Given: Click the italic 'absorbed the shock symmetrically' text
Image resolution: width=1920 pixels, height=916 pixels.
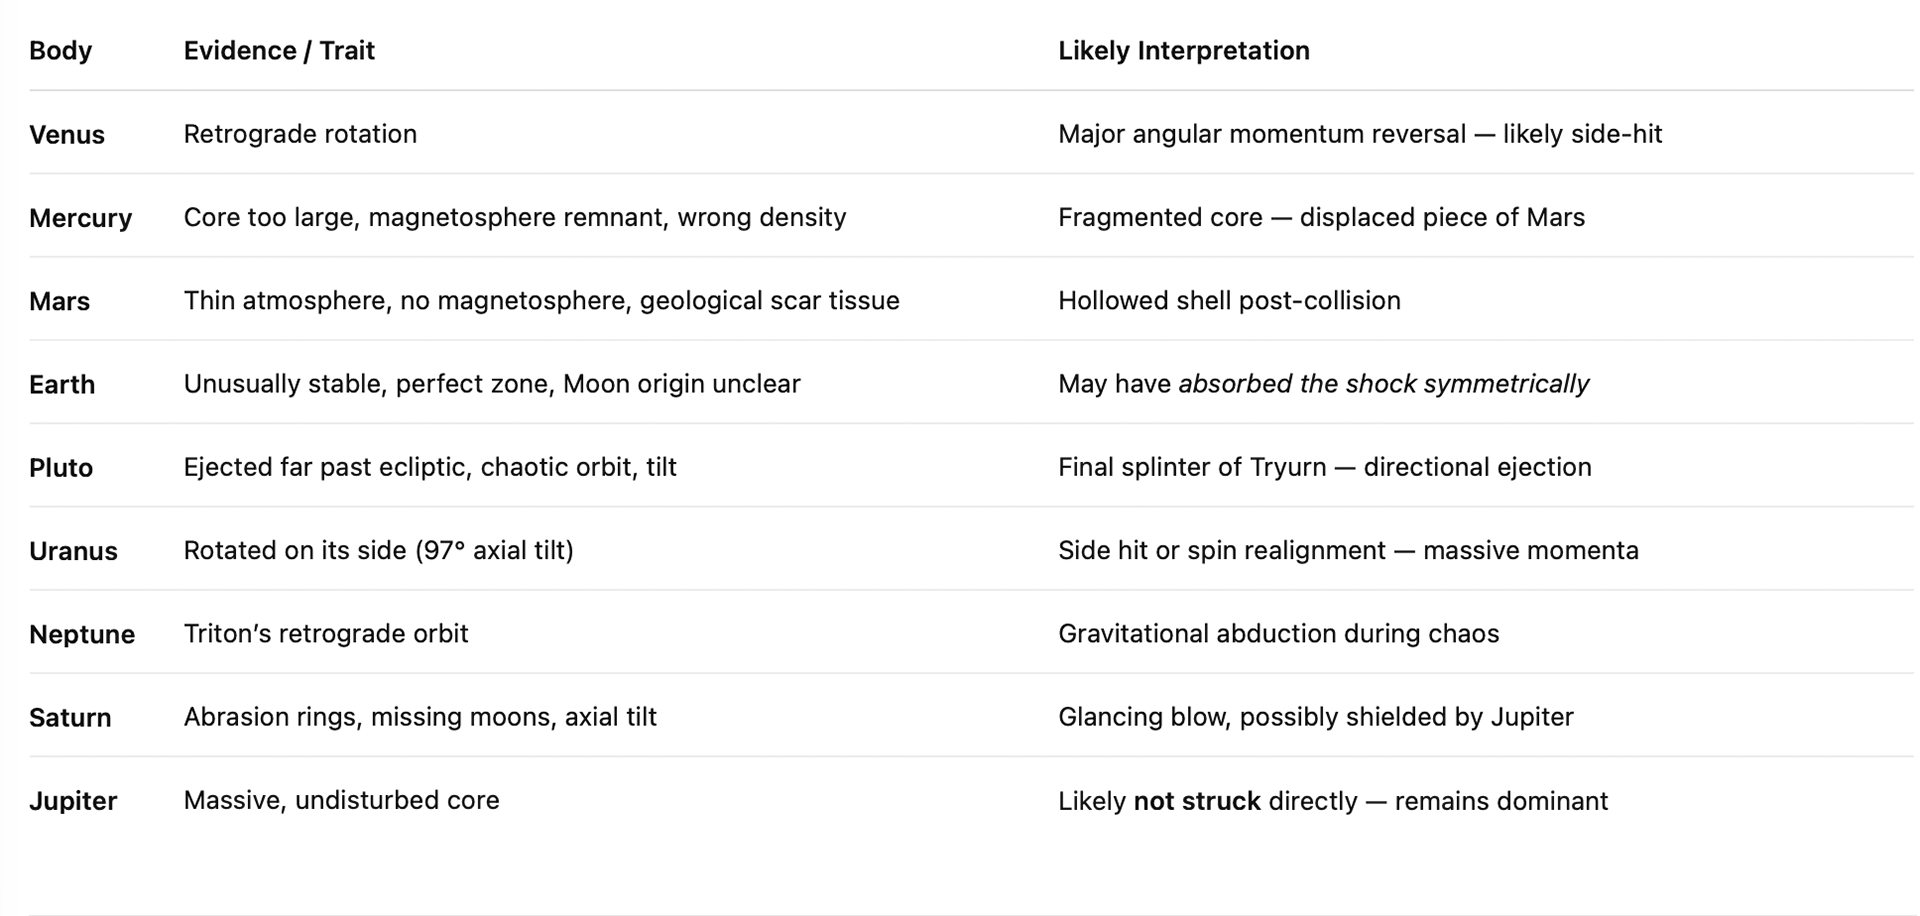Looking at the screenshot, I should pyautogui.click(x=1383, y=384).
